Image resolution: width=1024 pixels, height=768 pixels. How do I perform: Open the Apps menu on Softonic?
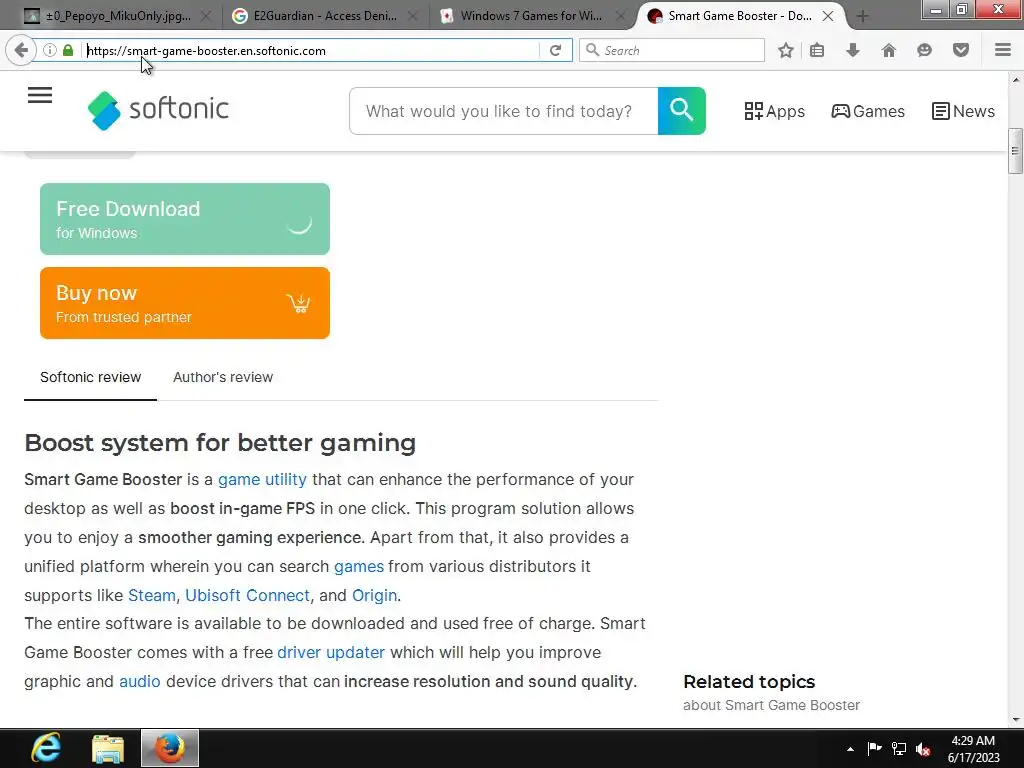[775, 112]
